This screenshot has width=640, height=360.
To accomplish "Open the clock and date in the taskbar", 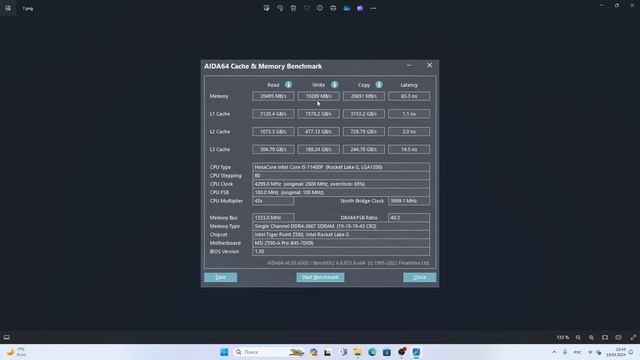I will click(616, 352).
